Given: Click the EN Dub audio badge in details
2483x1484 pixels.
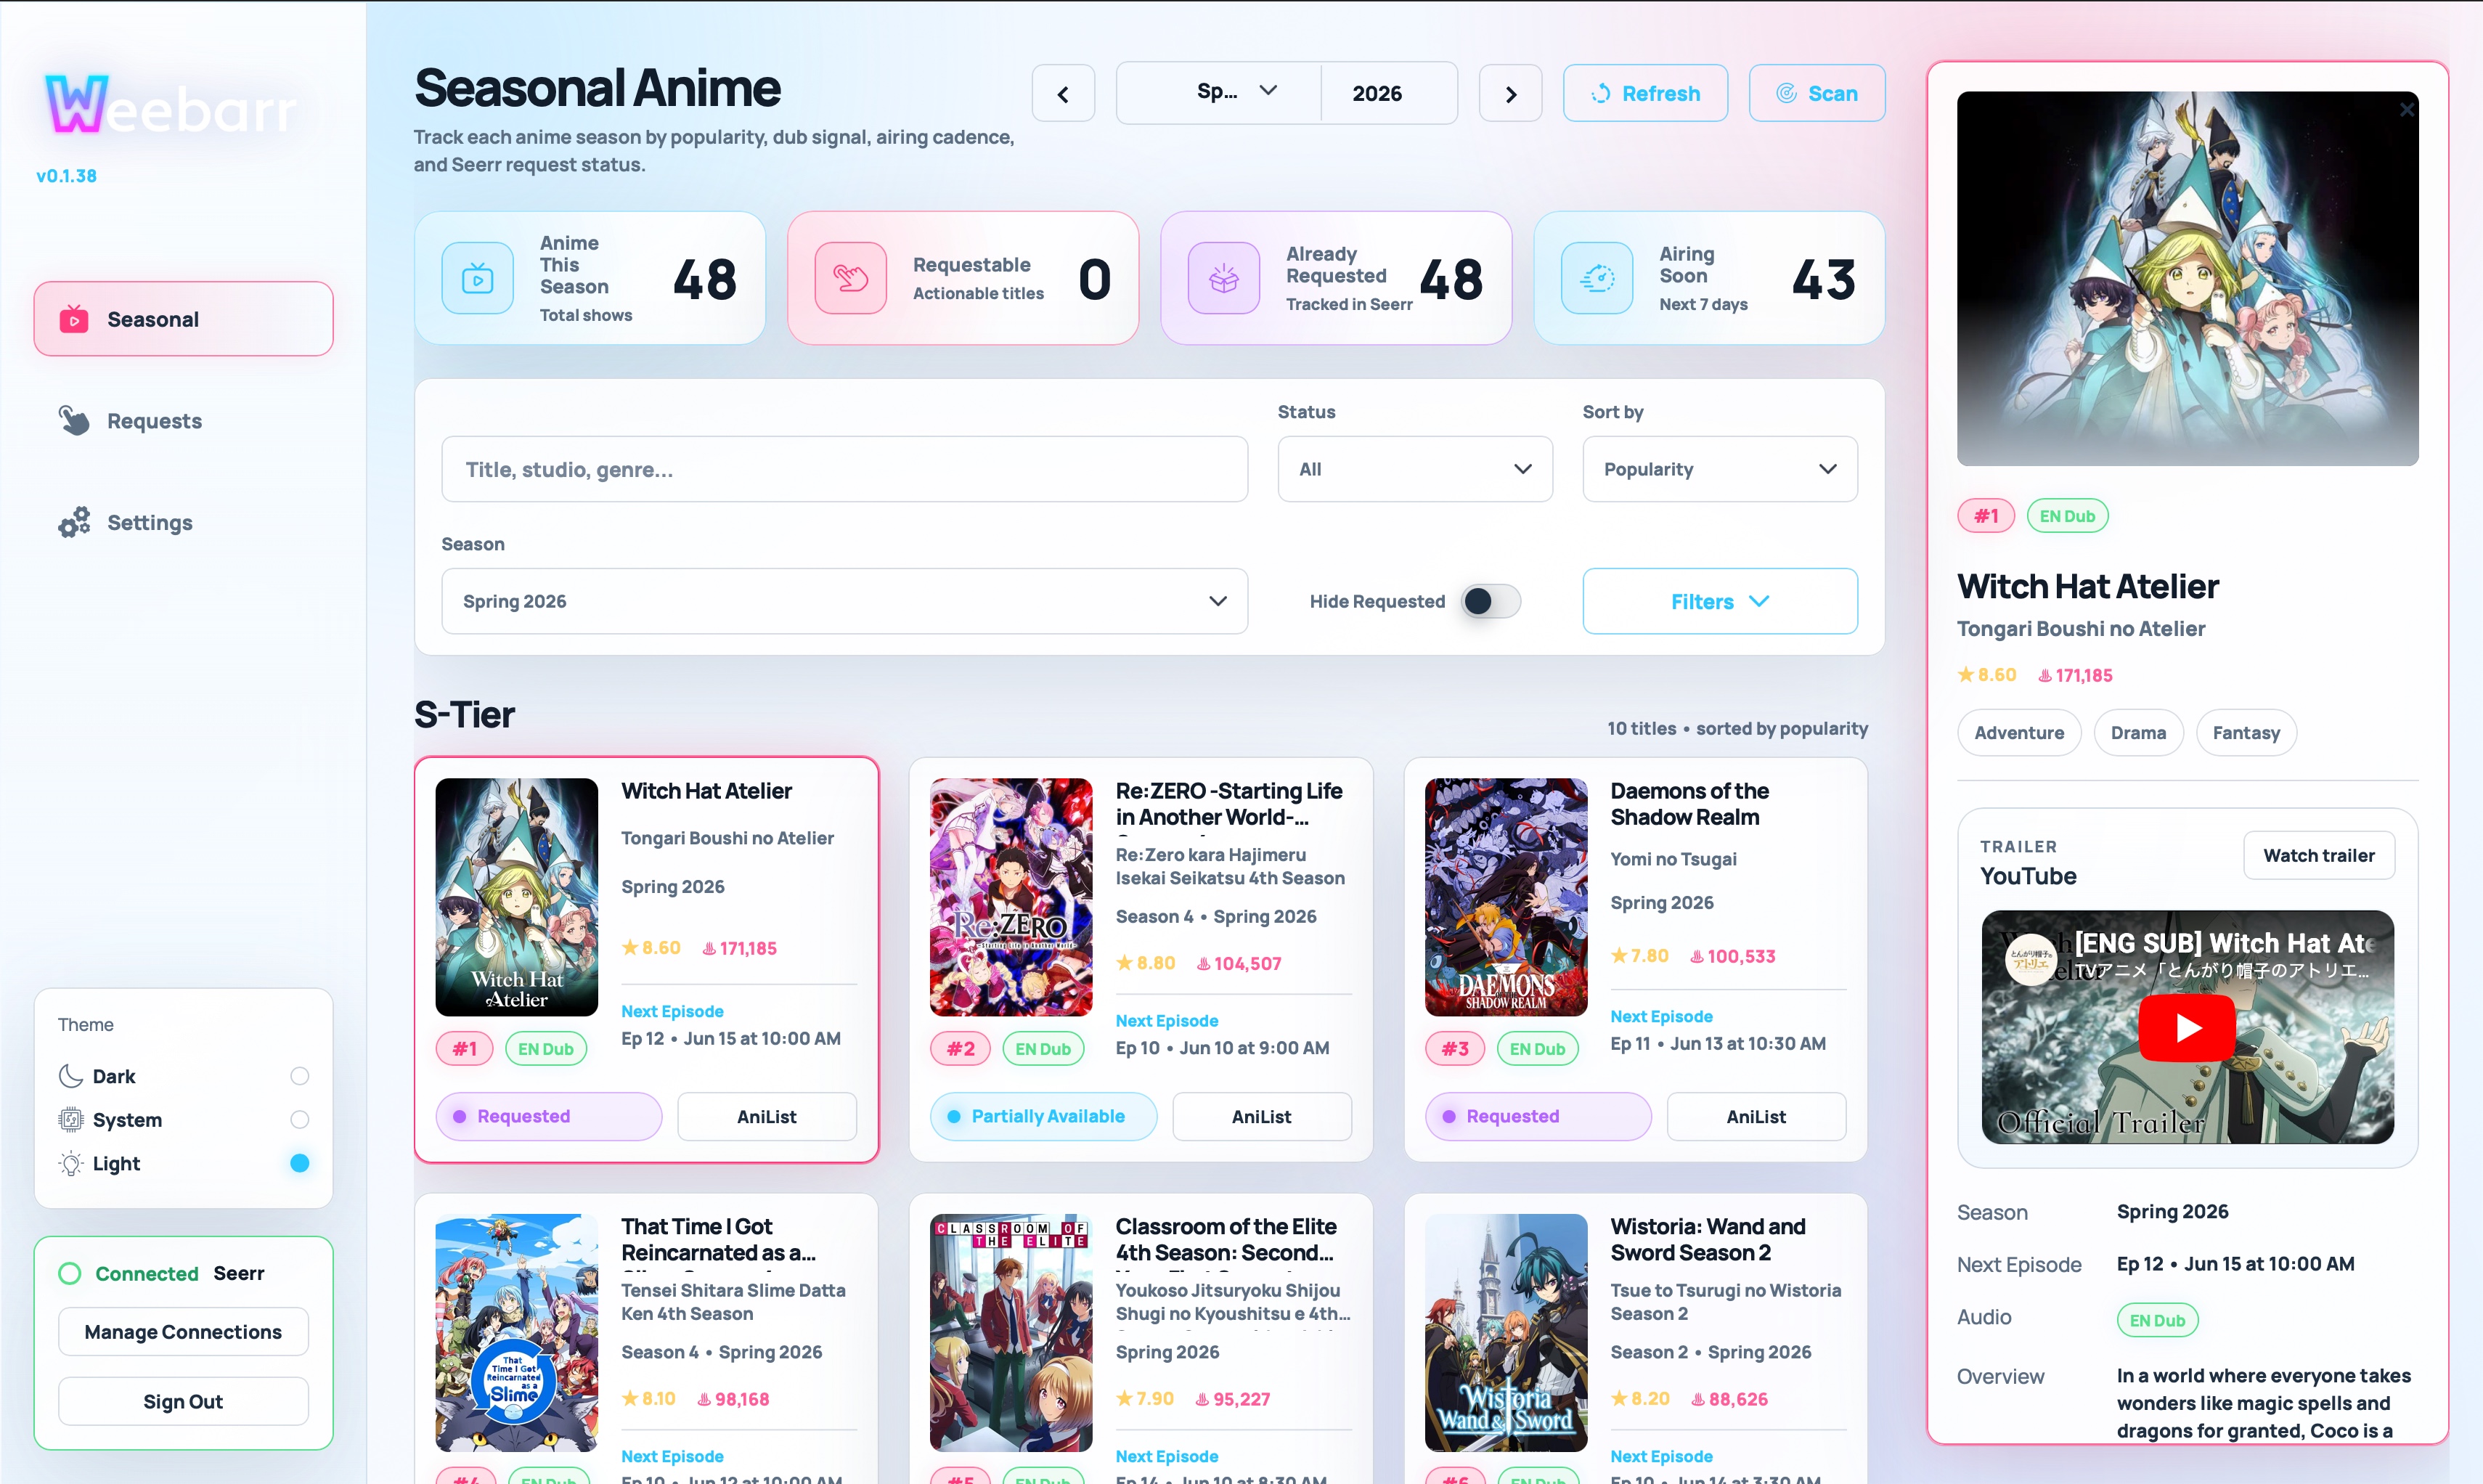Looking at the screenshot, I should [x=2157, y=1320].
